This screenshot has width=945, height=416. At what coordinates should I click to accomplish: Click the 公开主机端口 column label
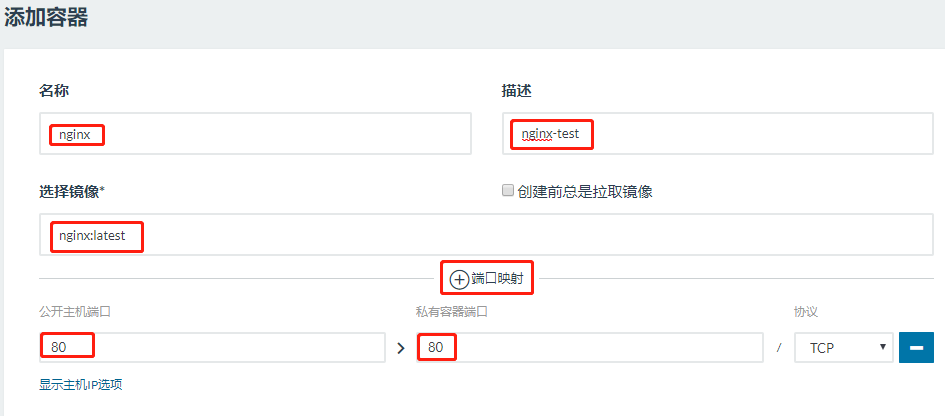[x=75, y=312]
